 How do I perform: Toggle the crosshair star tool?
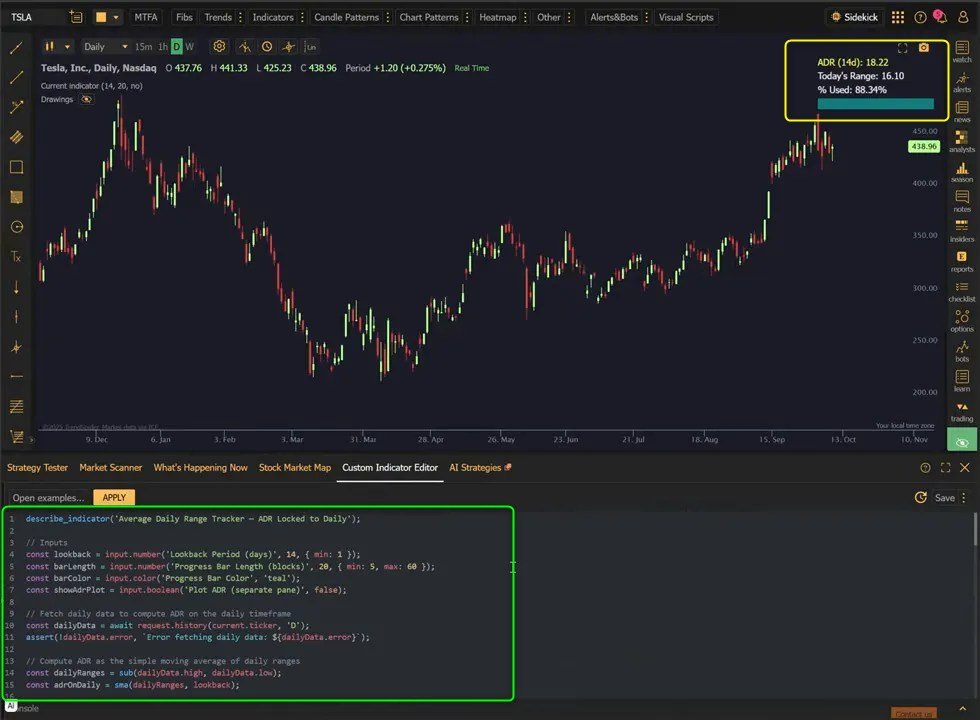(288, 46)
